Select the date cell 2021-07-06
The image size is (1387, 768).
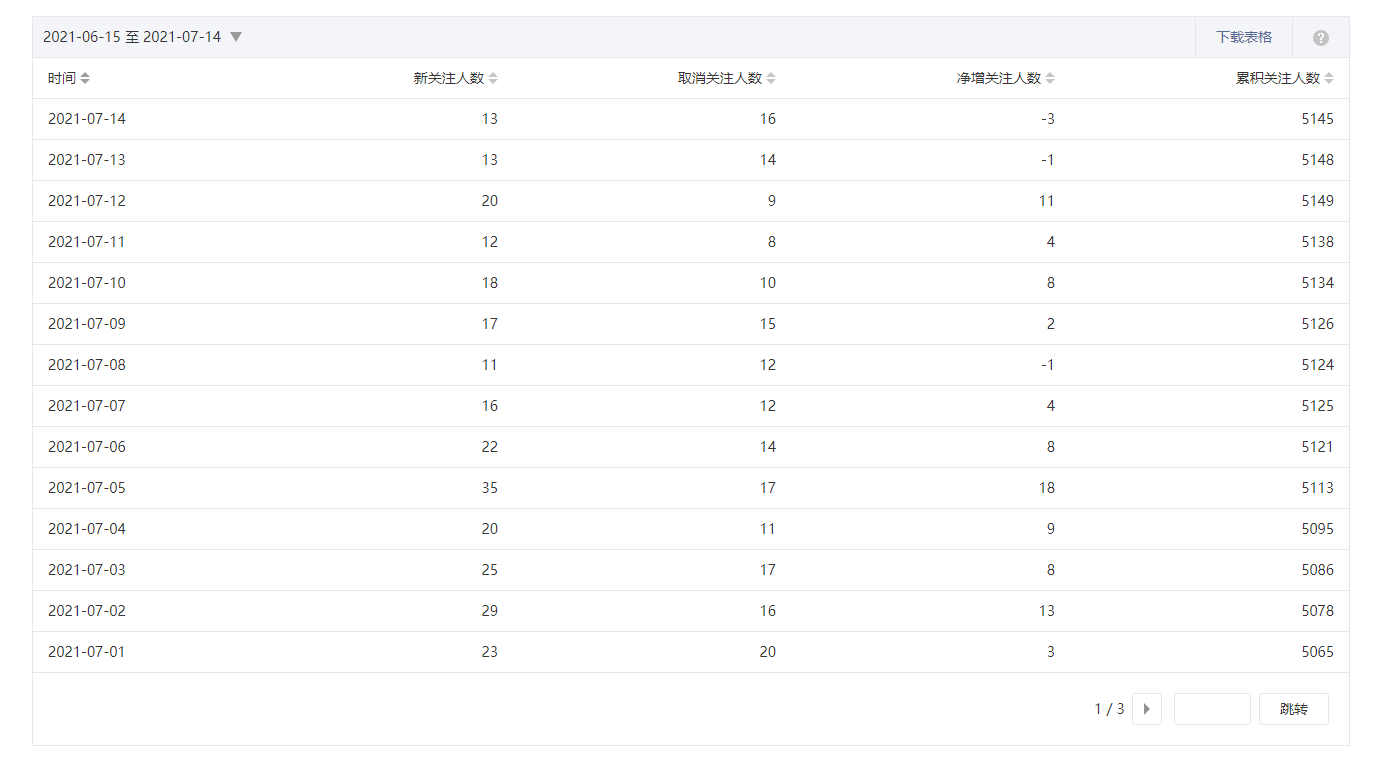point(87,447)
